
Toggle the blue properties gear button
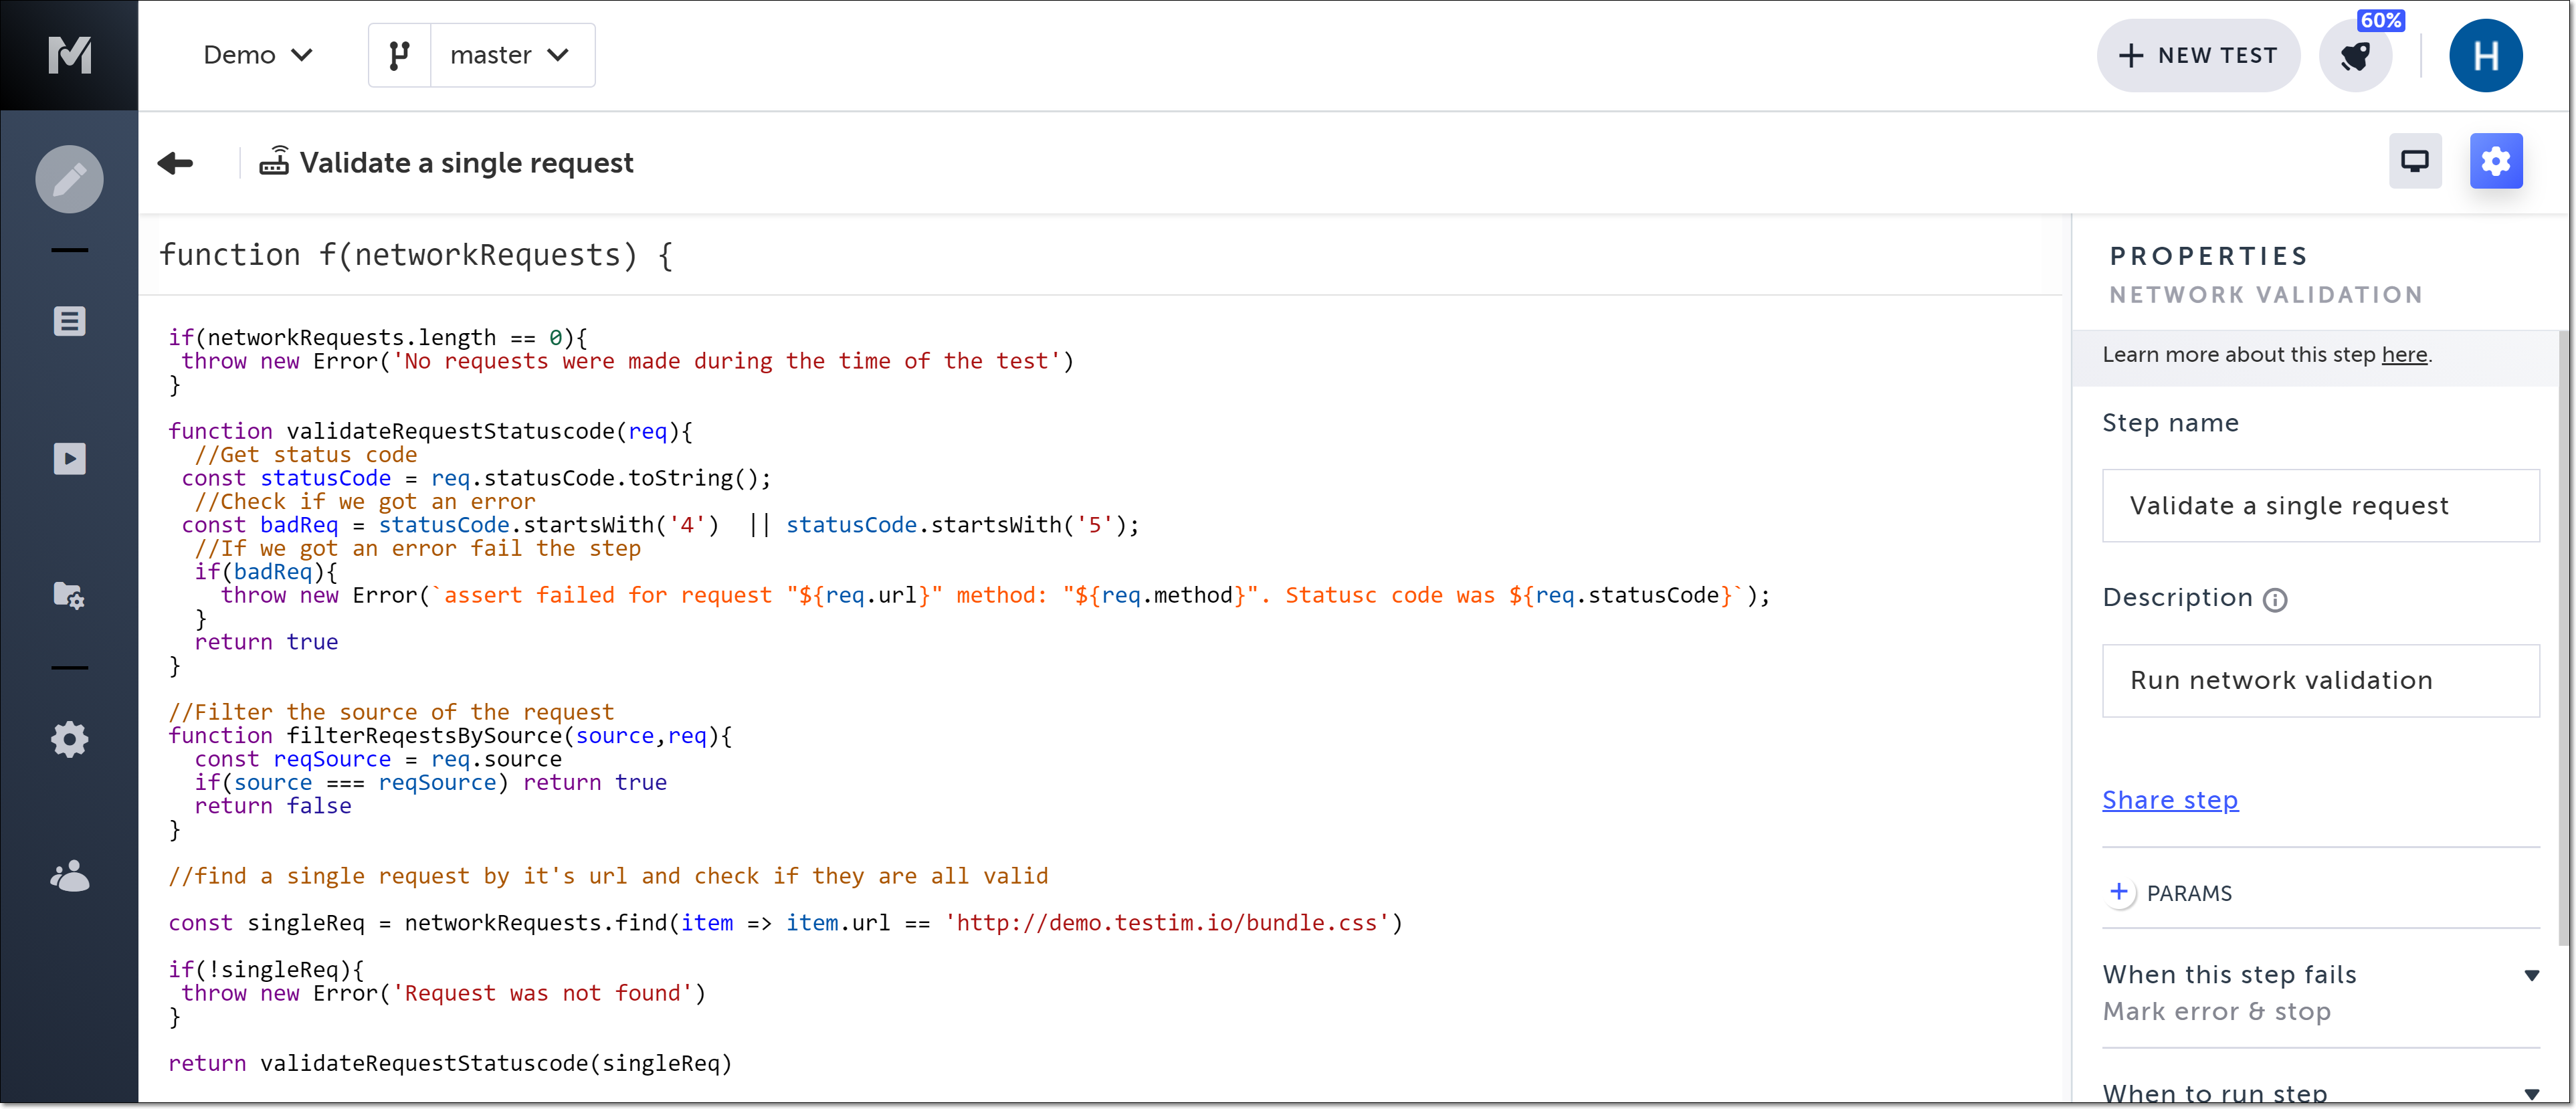(x=2495, y=161)
